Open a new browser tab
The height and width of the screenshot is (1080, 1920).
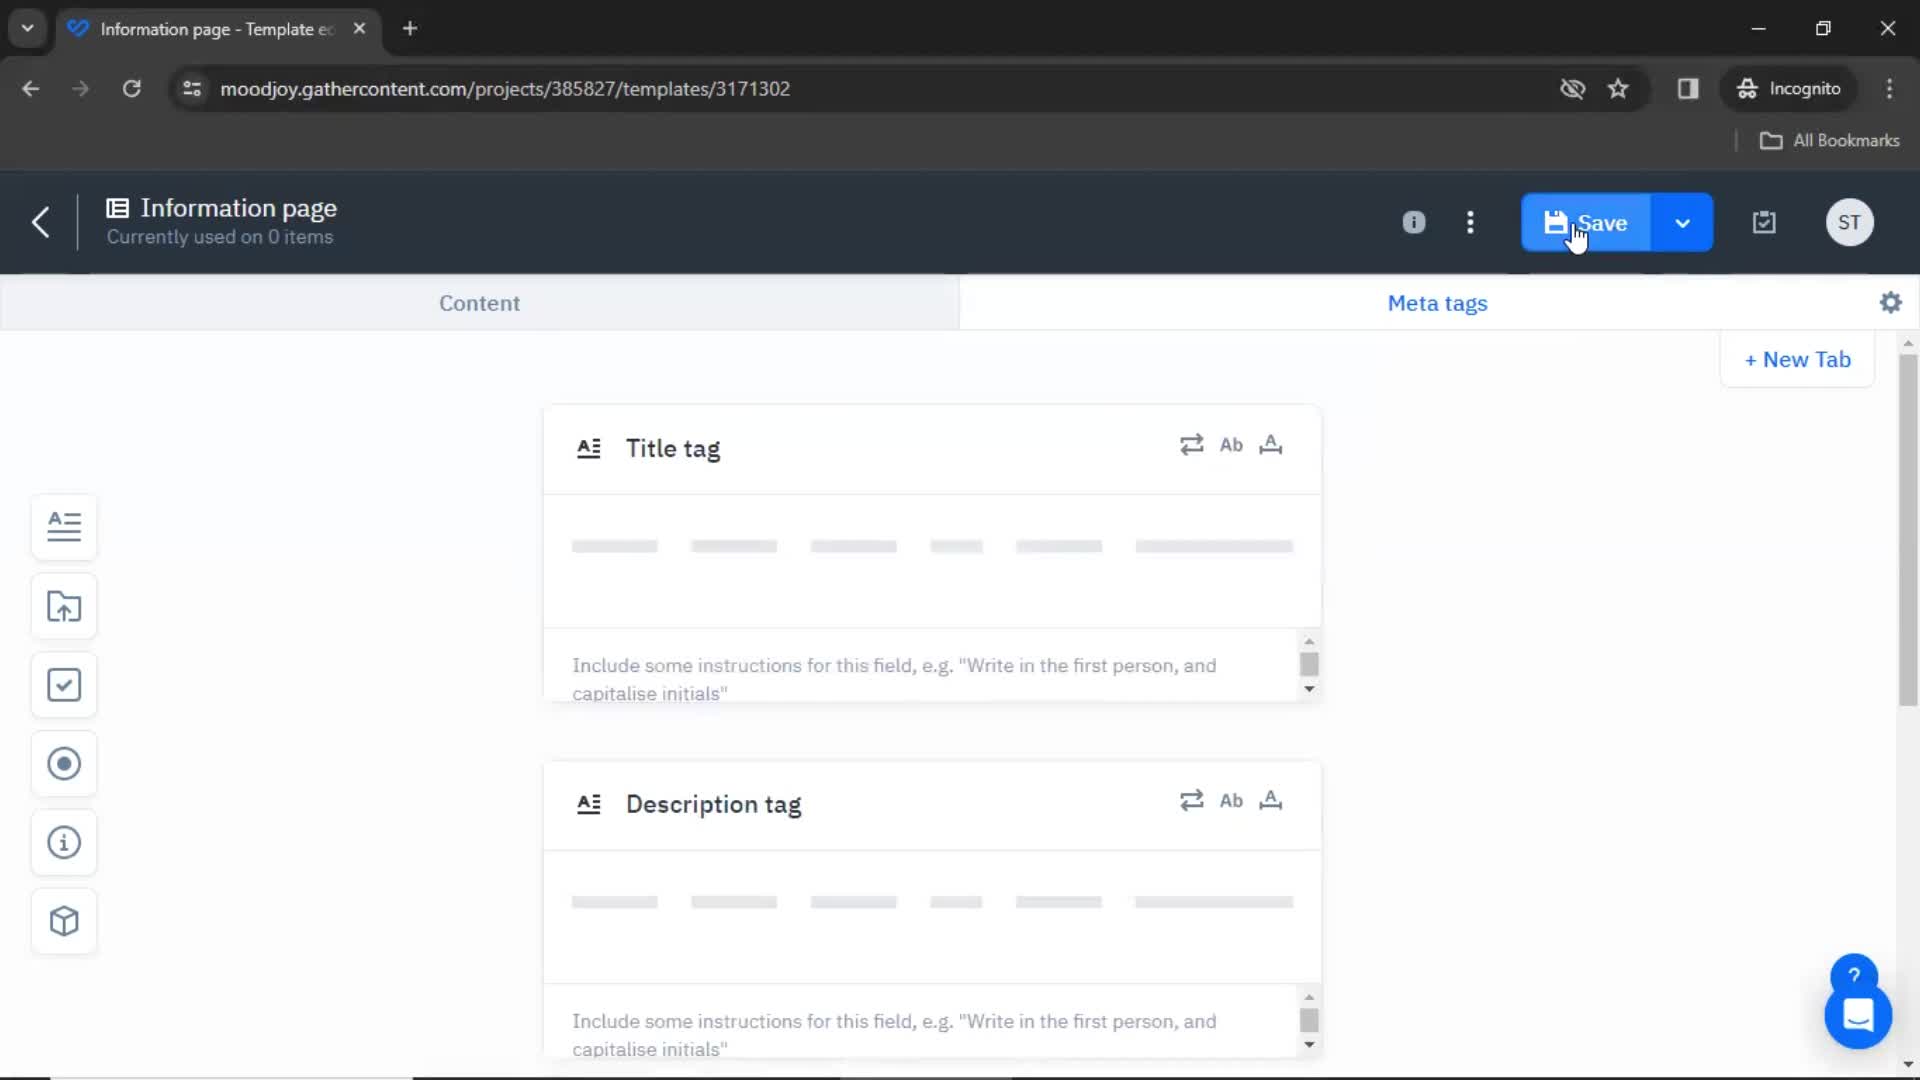(409, 29)
